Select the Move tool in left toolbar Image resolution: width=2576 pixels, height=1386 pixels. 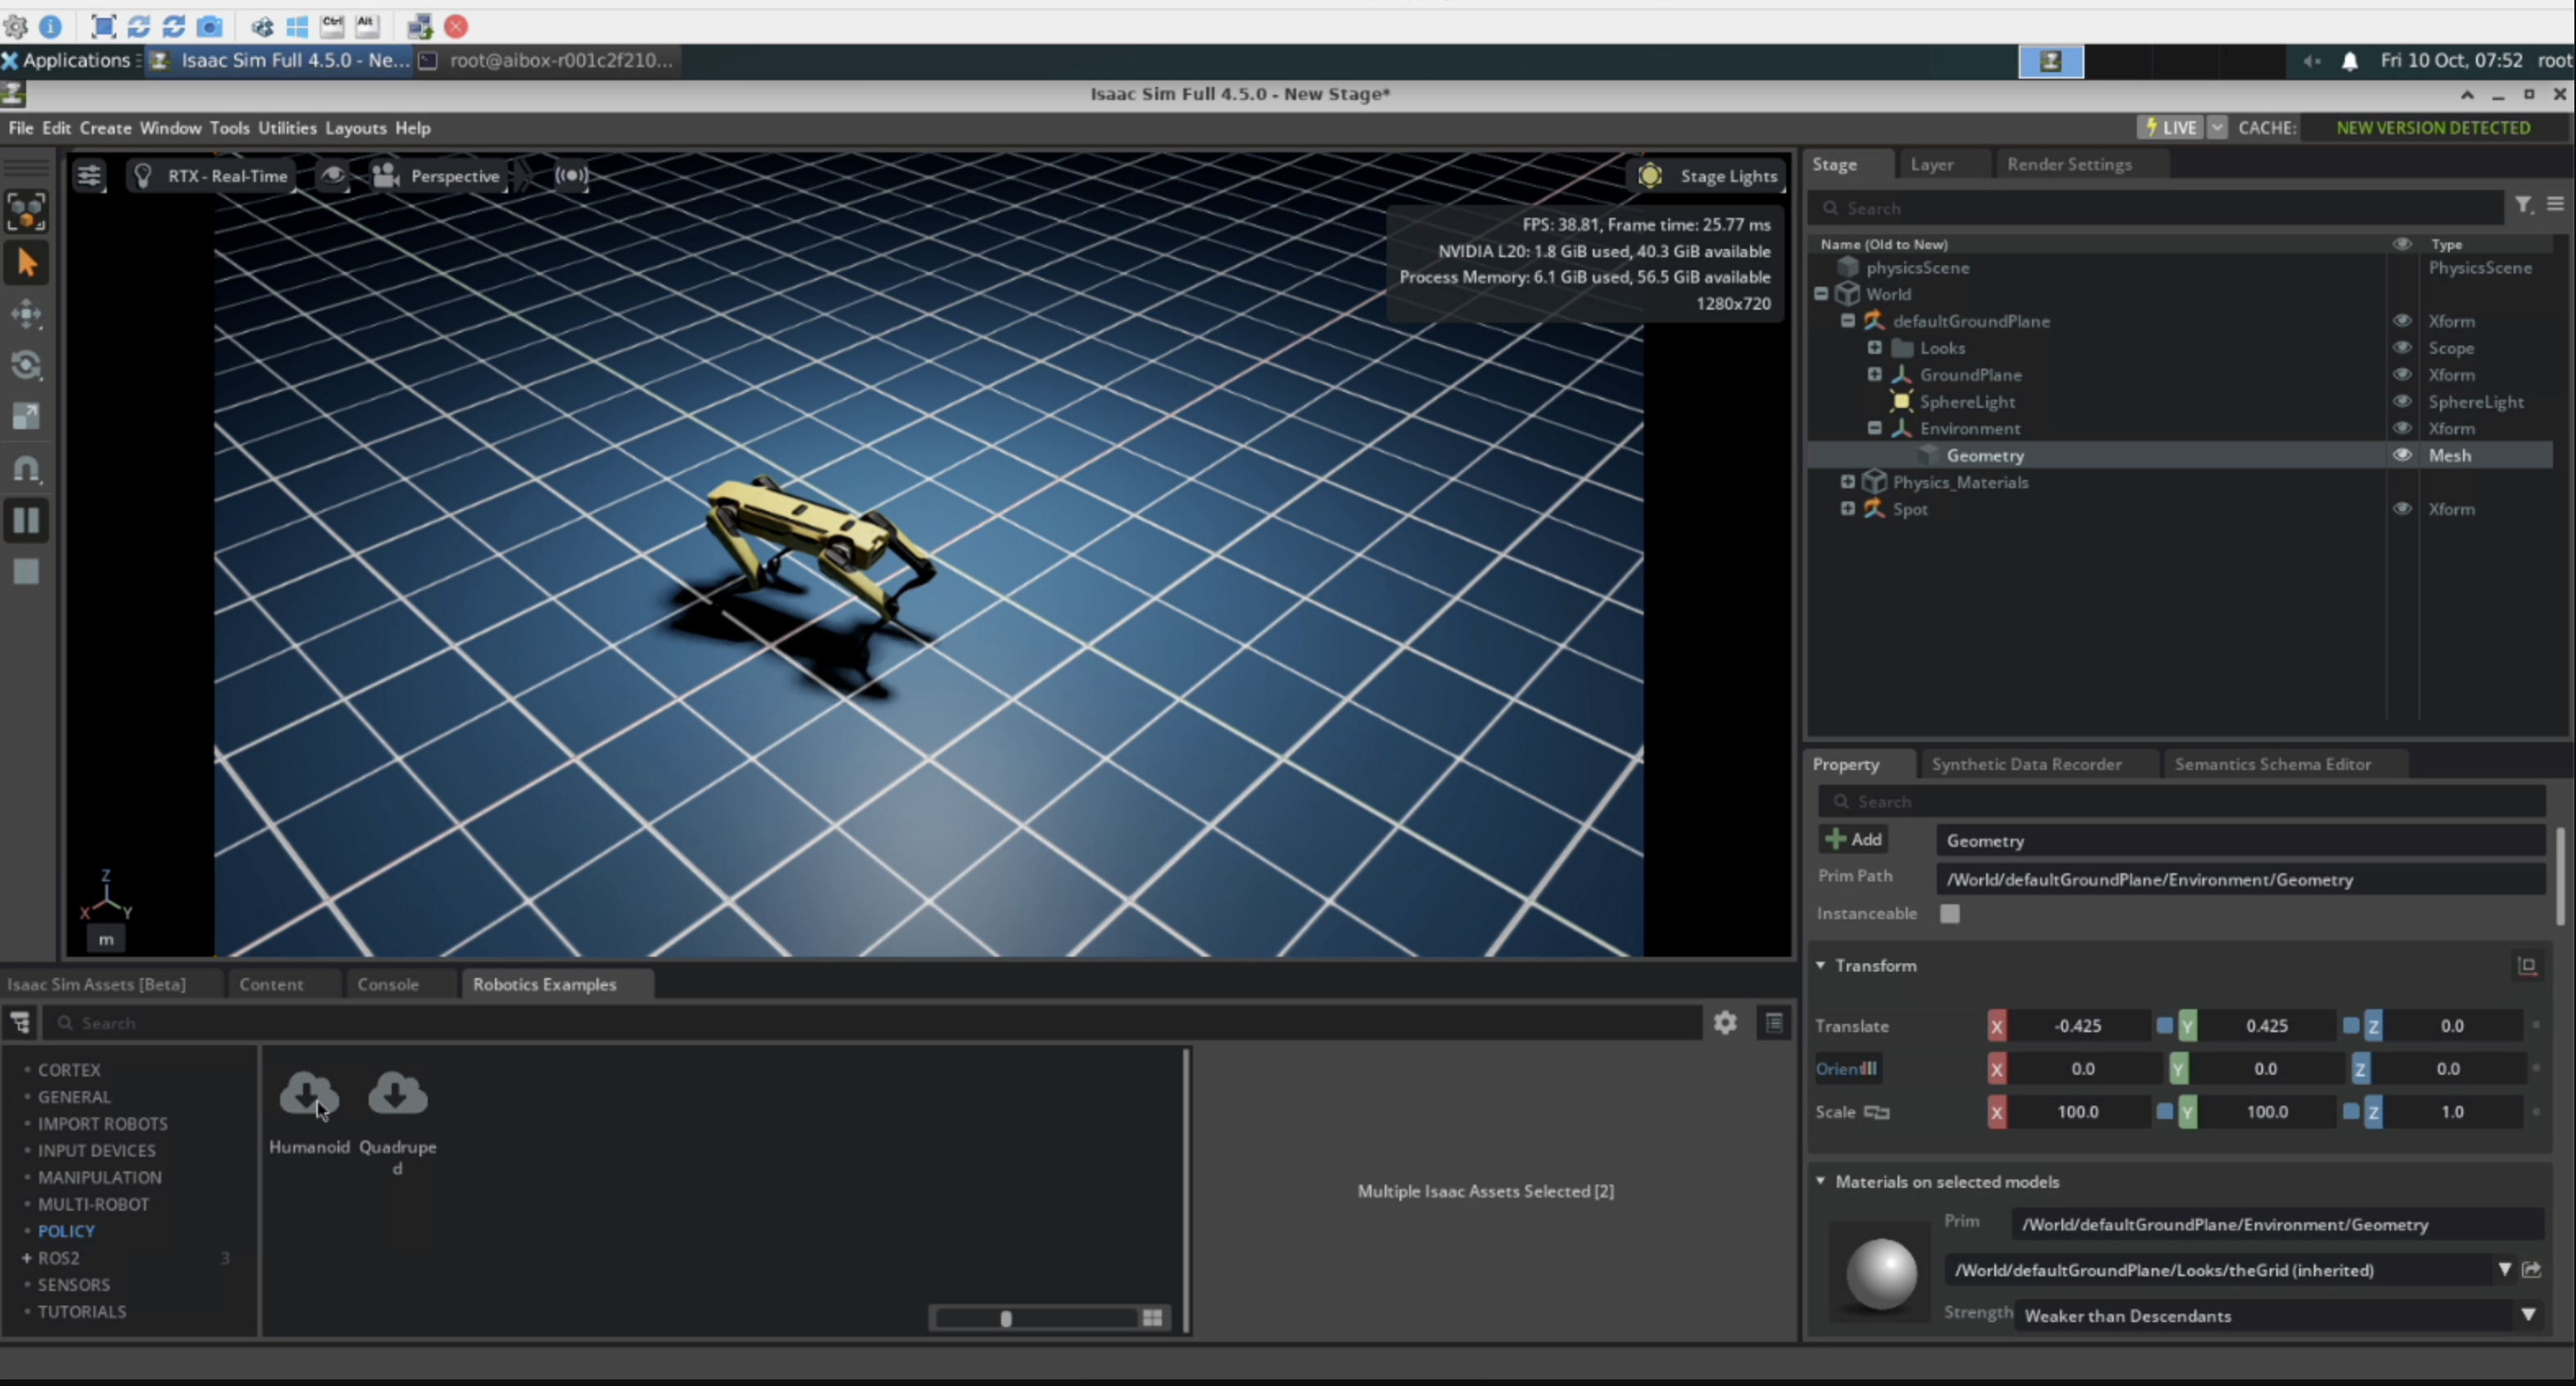[27, 315]
